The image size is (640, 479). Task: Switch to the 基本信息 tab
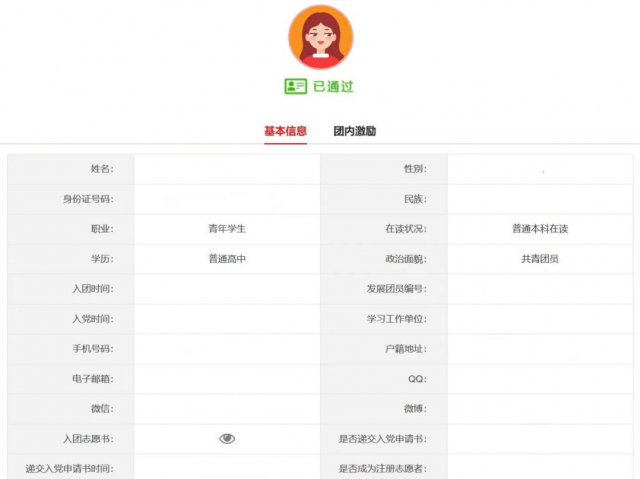click(x=285, y=131)
